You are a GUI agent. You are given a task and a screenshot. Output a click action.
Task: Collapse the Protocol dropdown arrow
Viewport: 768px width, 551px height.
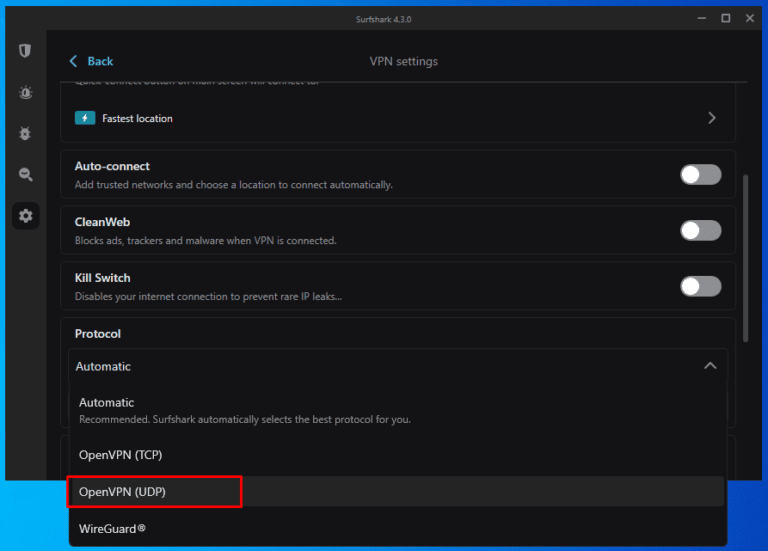tap(710, 366)
